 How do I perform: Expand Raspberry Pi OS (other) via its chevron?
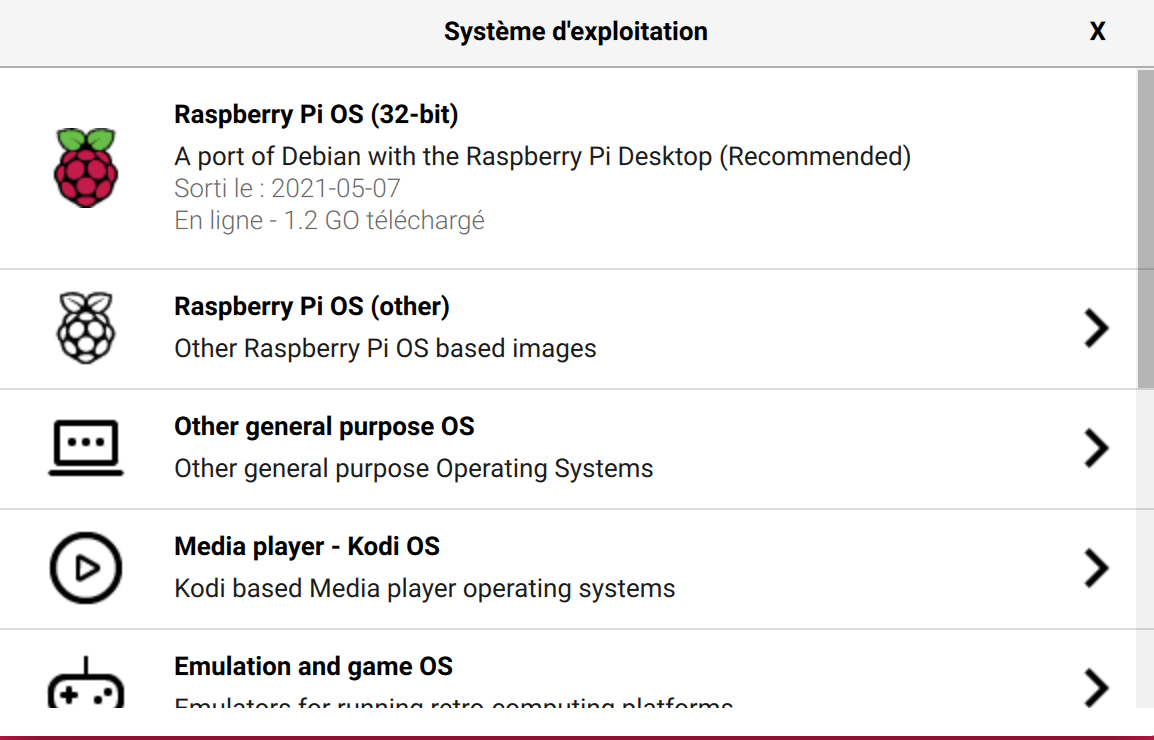(1097, 328)
